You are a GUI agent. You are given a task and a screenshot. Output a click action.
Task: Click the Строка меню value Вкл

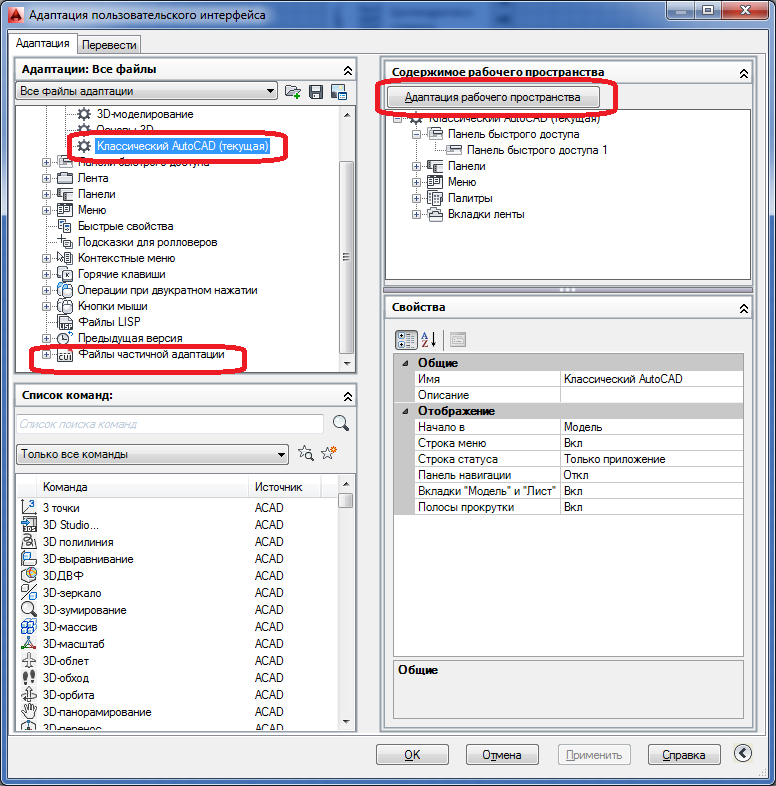[651, 443]
